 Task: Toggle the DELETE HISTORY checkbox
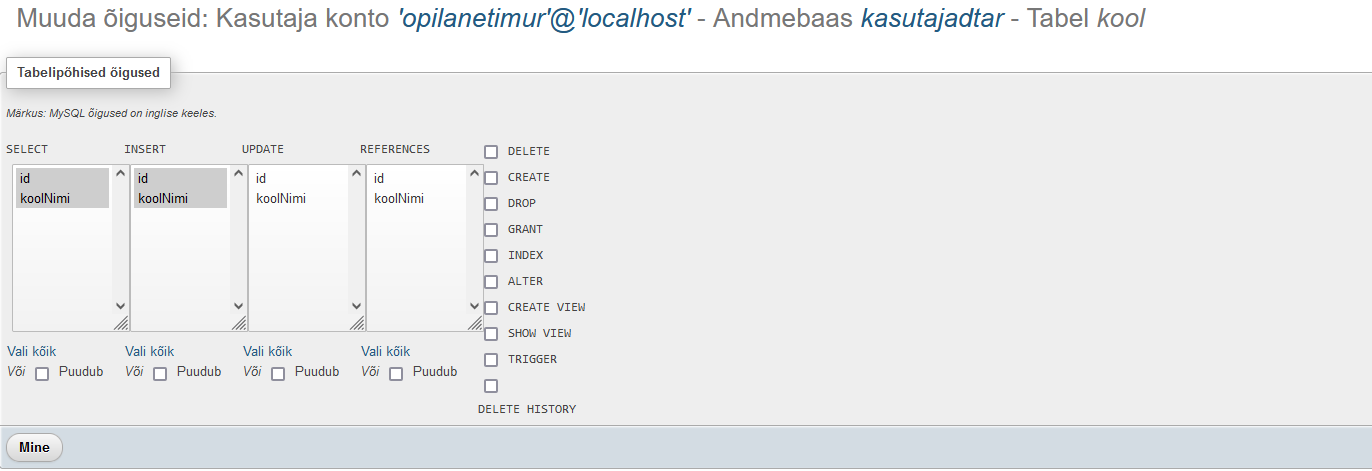(x=491, y=386)
